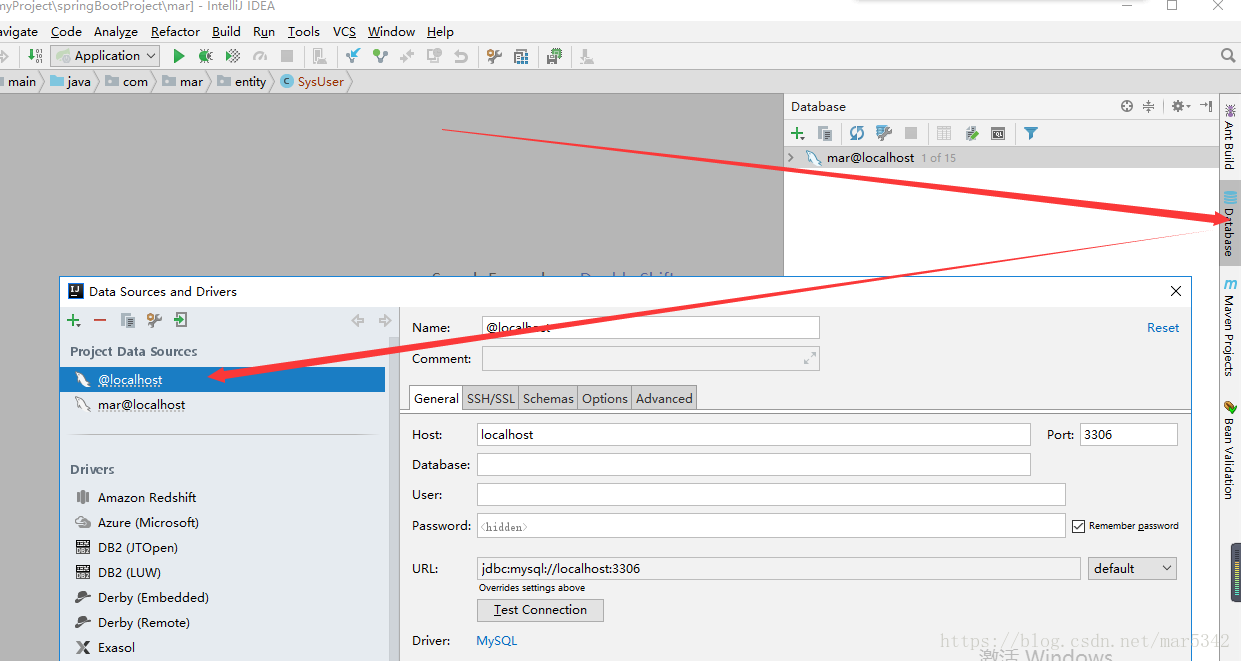The height and width of the screenshot is (661, 1241).
Task: Select Derby (Embedded) driver
Action: 153,597
